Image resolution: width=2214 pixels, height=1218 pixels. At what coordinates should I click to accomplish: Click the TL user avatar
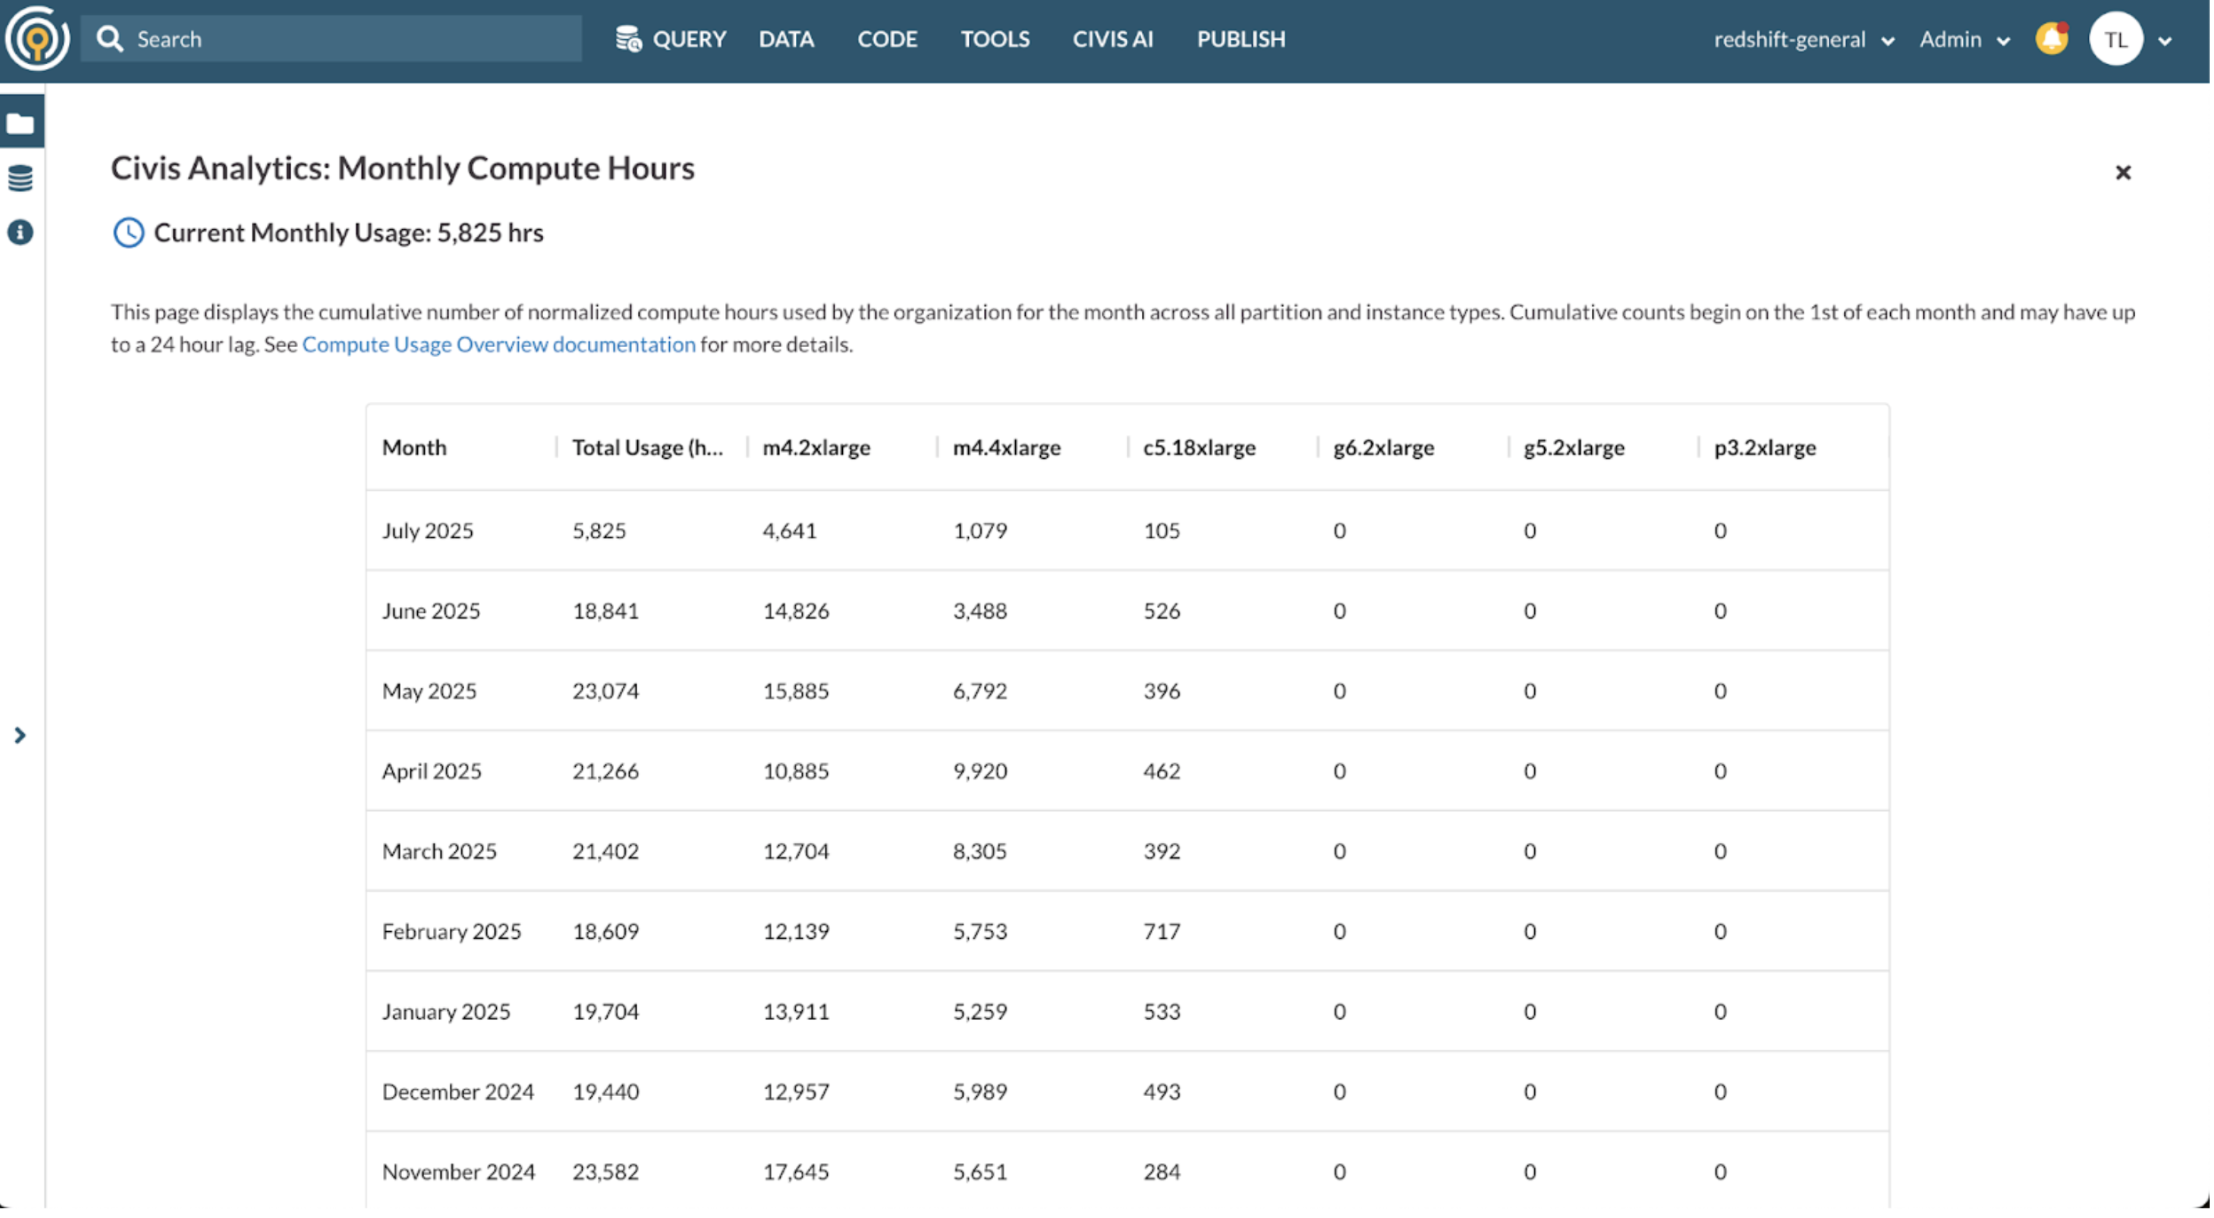pos(2114,39)
